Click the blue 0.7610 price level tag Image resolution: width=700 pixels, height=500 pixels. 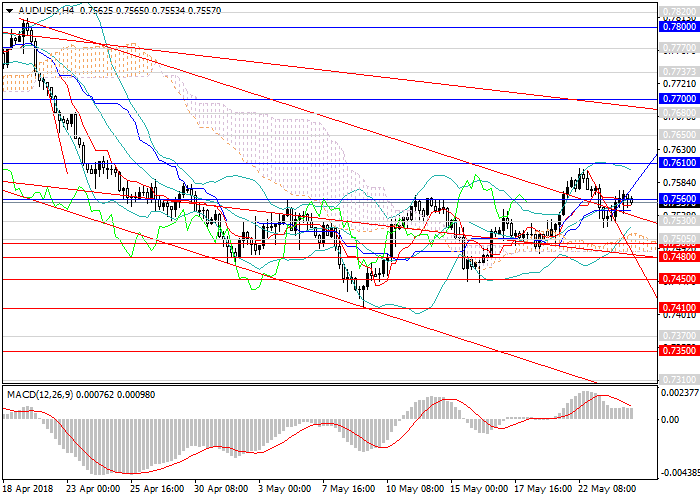coord(678,163)
